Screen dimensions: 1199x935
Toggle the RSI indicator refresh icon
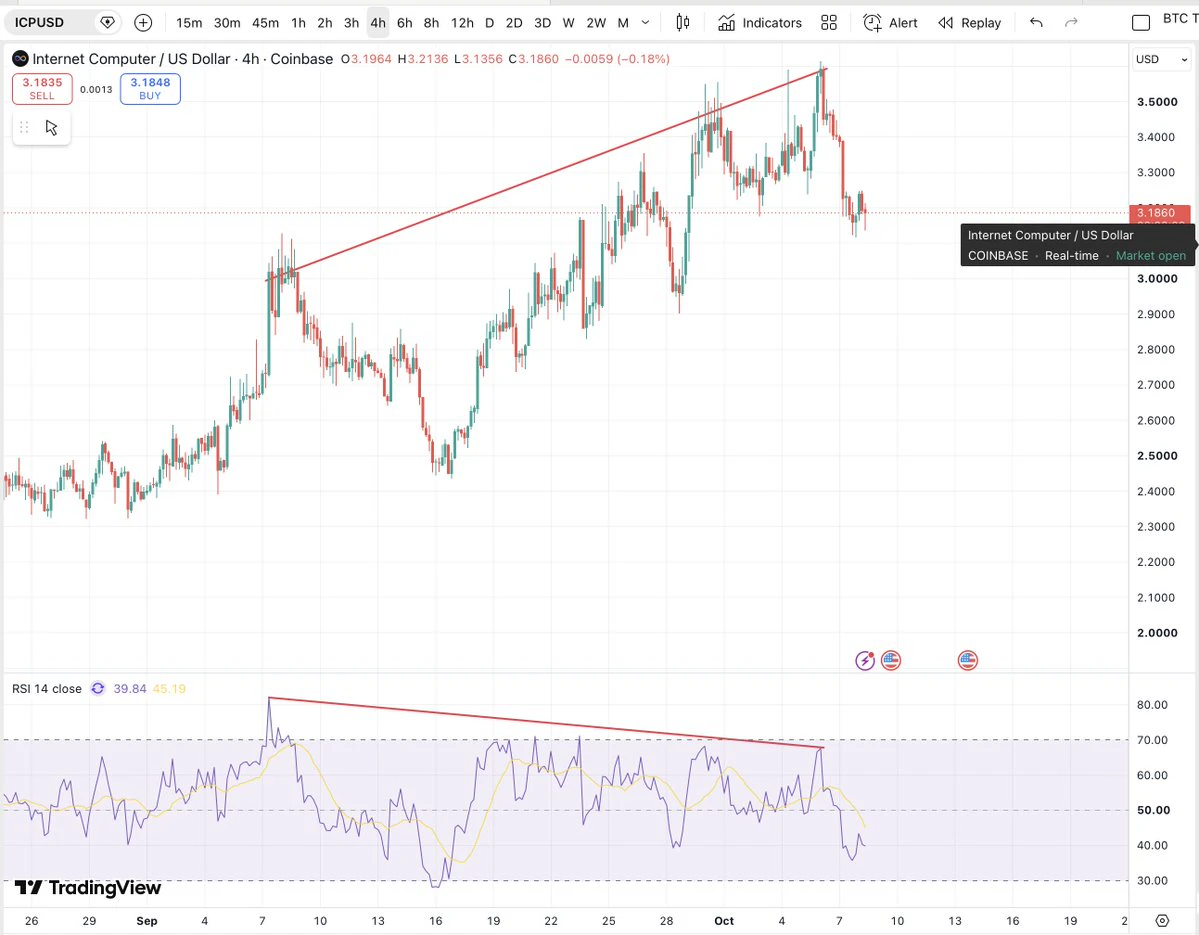[x=98, y=689]
